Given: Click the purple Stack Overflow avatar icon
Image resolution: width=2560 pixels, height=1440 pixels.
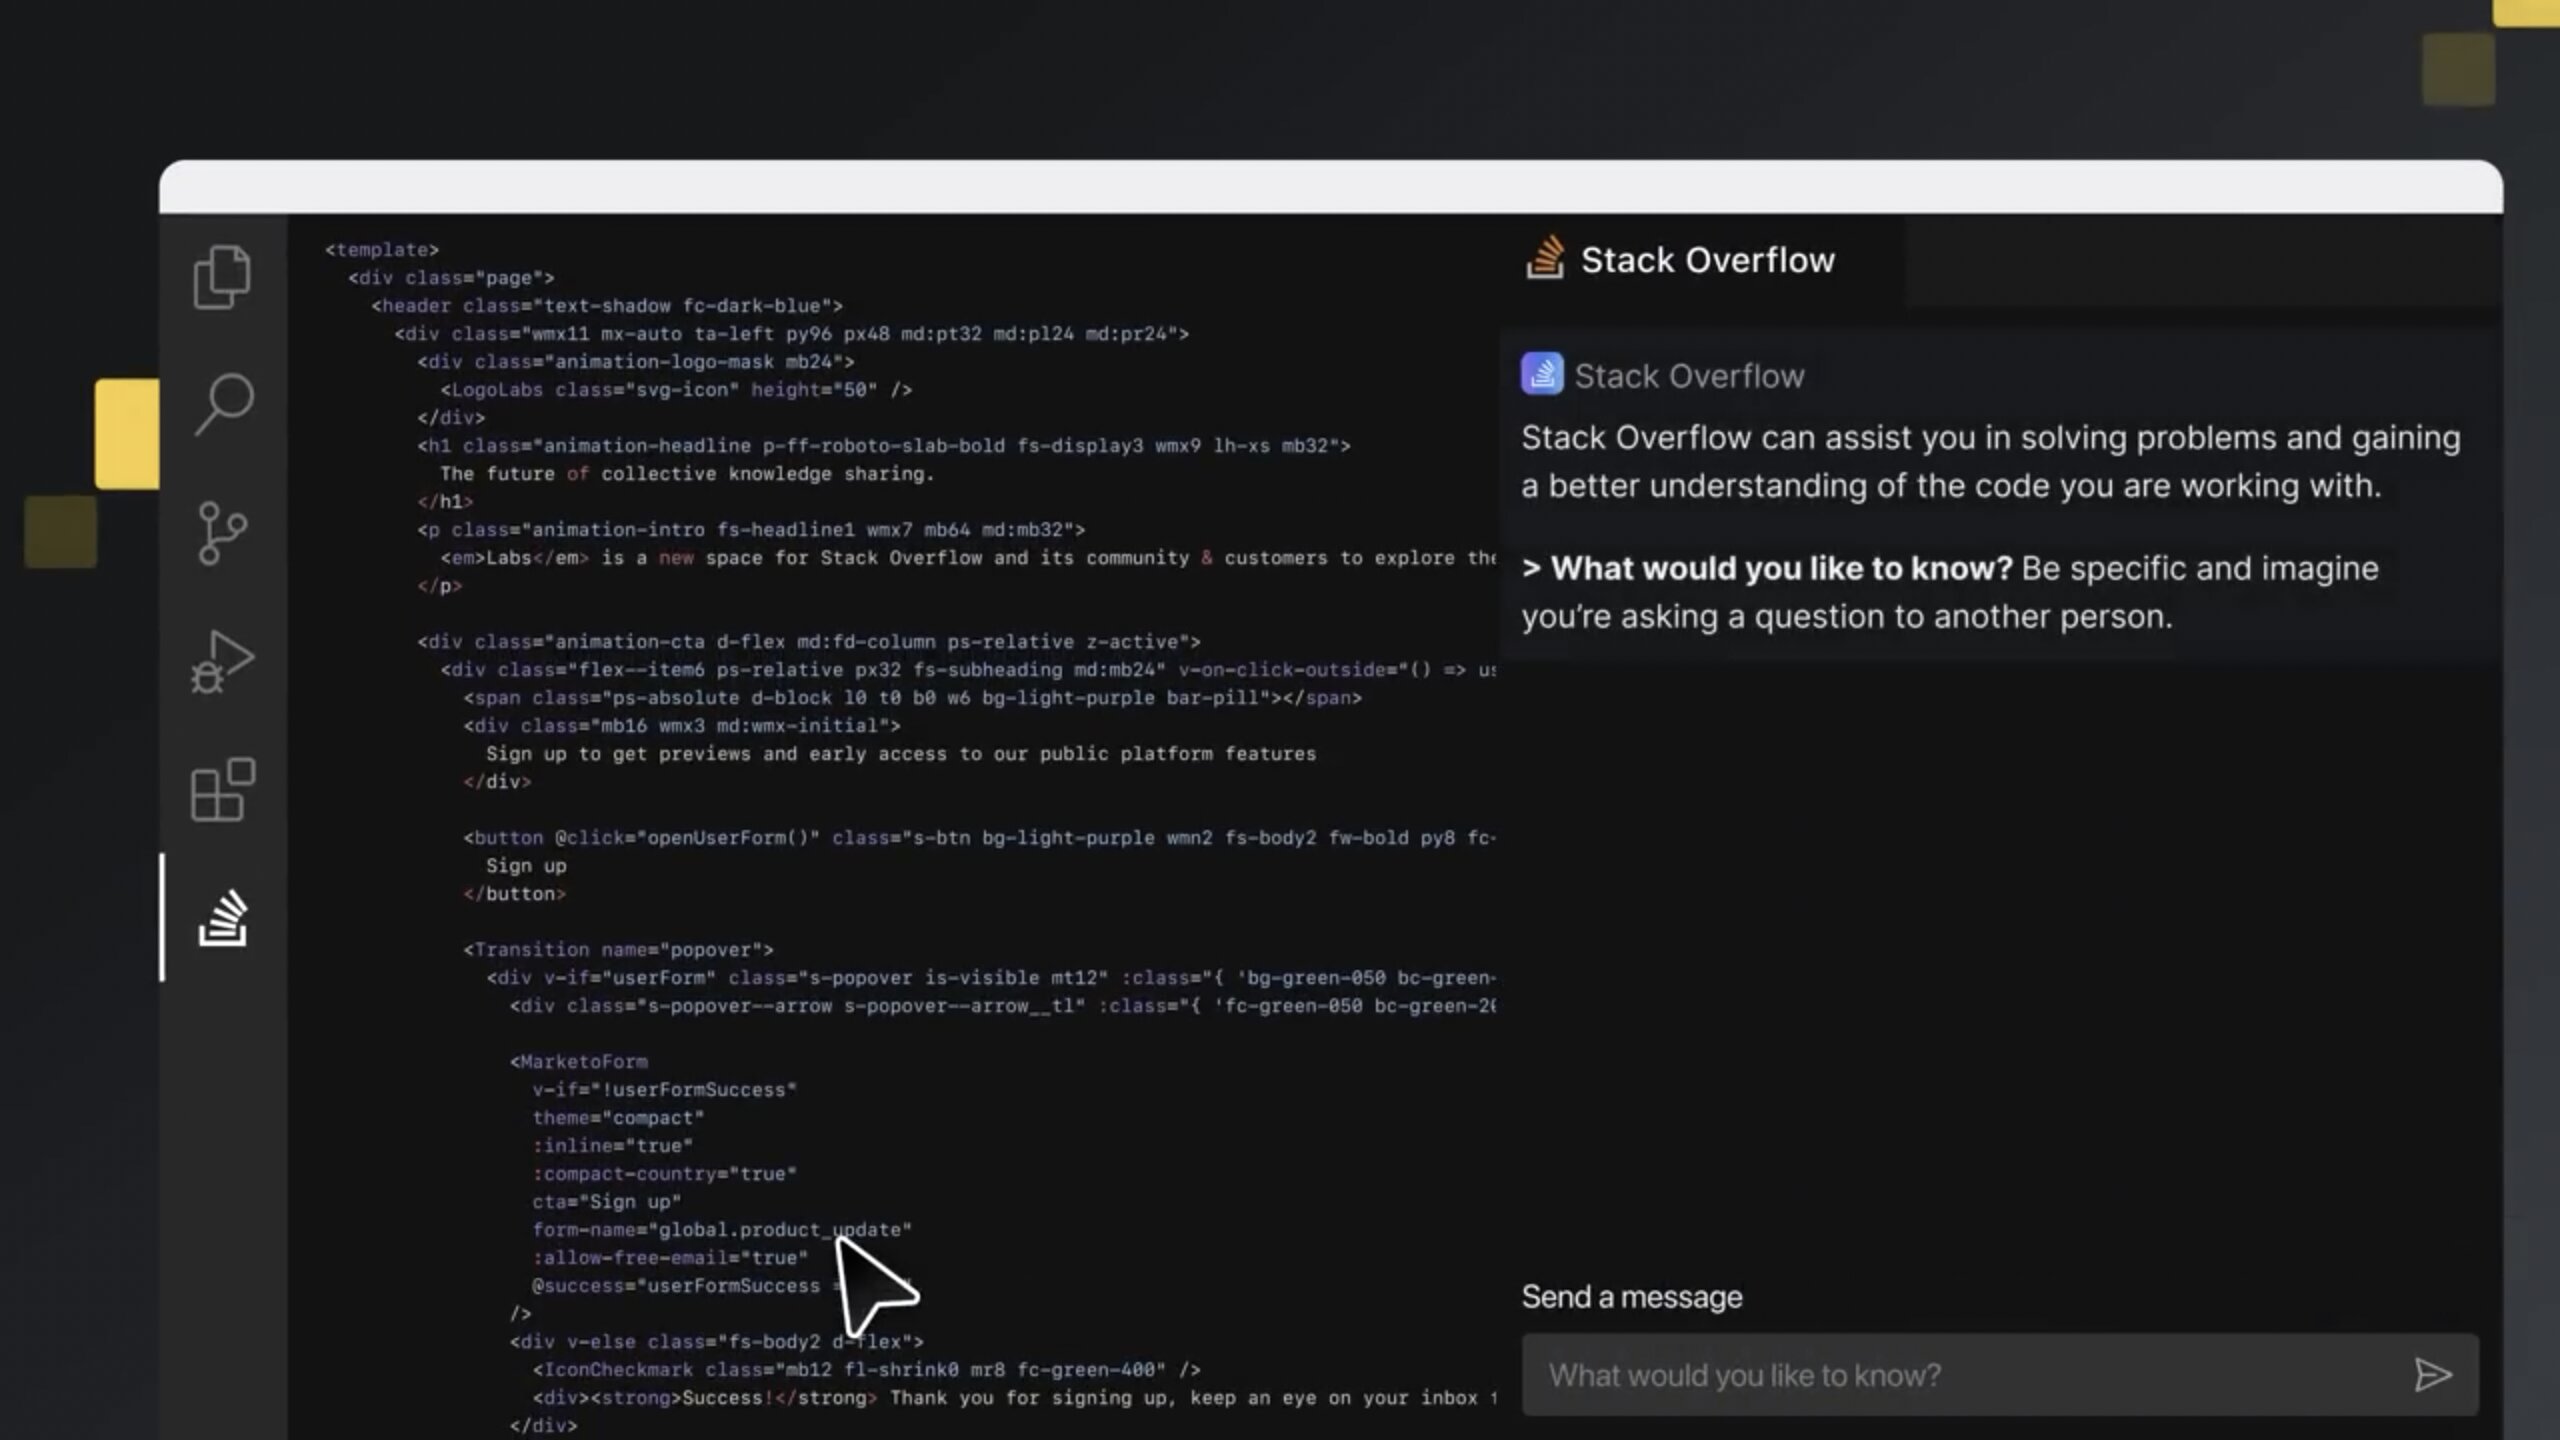Looking at the screenshot, I should pos(1542,374).
